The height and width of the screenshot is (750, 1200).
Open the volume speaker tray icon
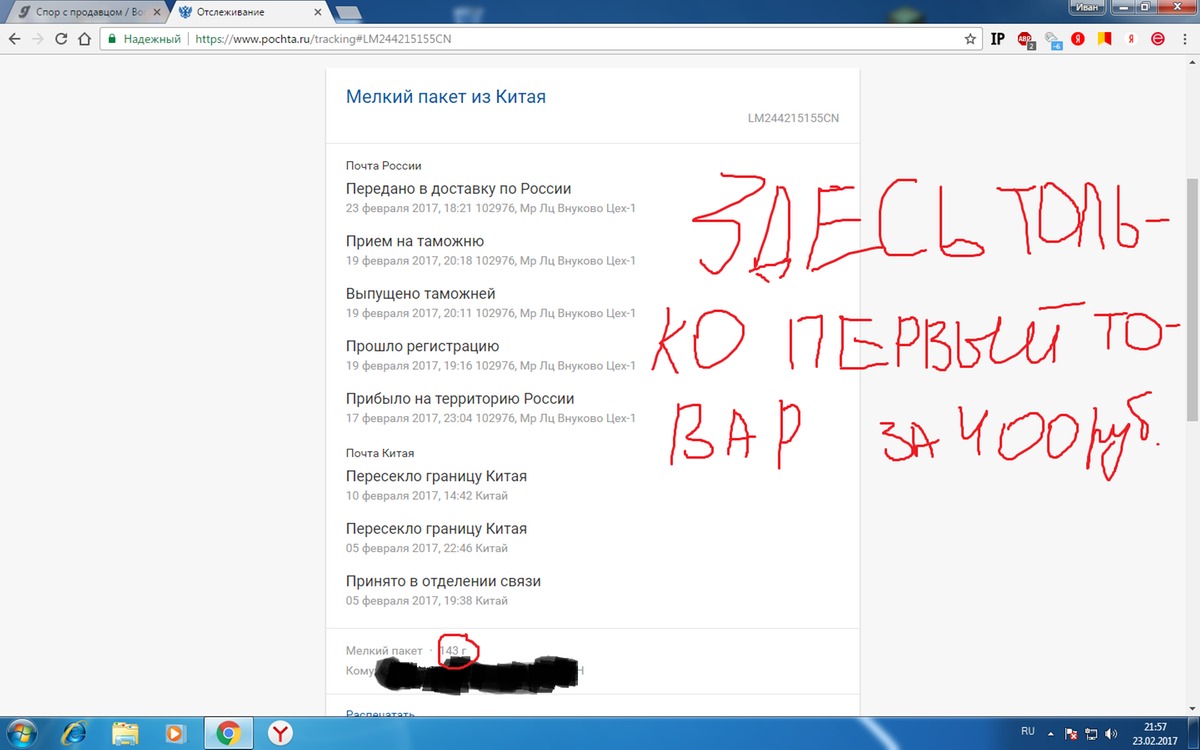pos(1110,733)
